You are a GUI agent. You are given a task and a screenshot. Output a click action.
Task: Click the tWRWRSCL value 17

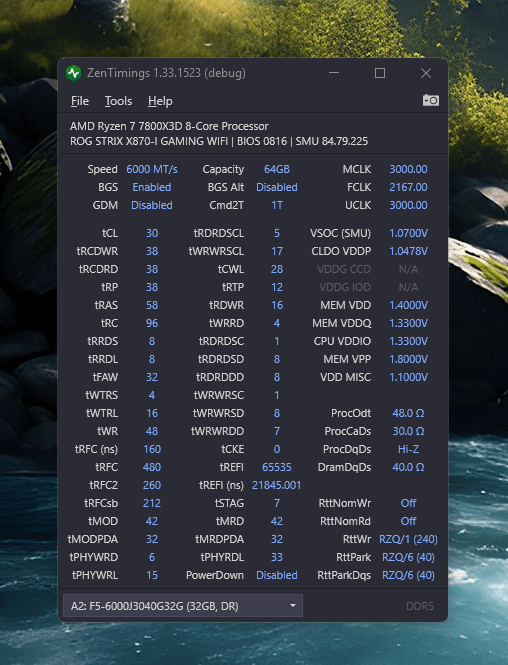277,251
